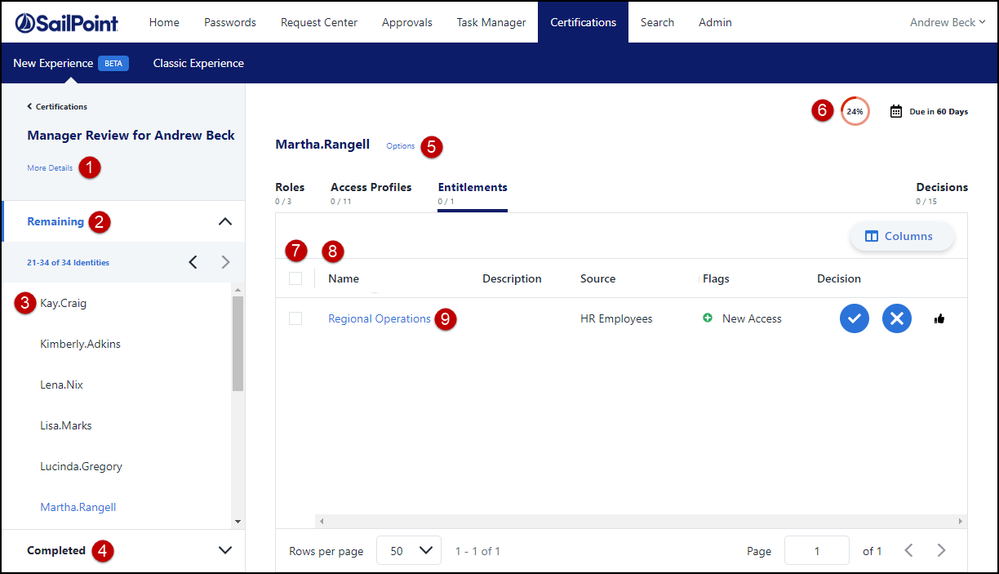Image resolution: width=999 pixels, height=574 pixels.
Task: Go to previous identities page arrow
Action: point(193,262)
